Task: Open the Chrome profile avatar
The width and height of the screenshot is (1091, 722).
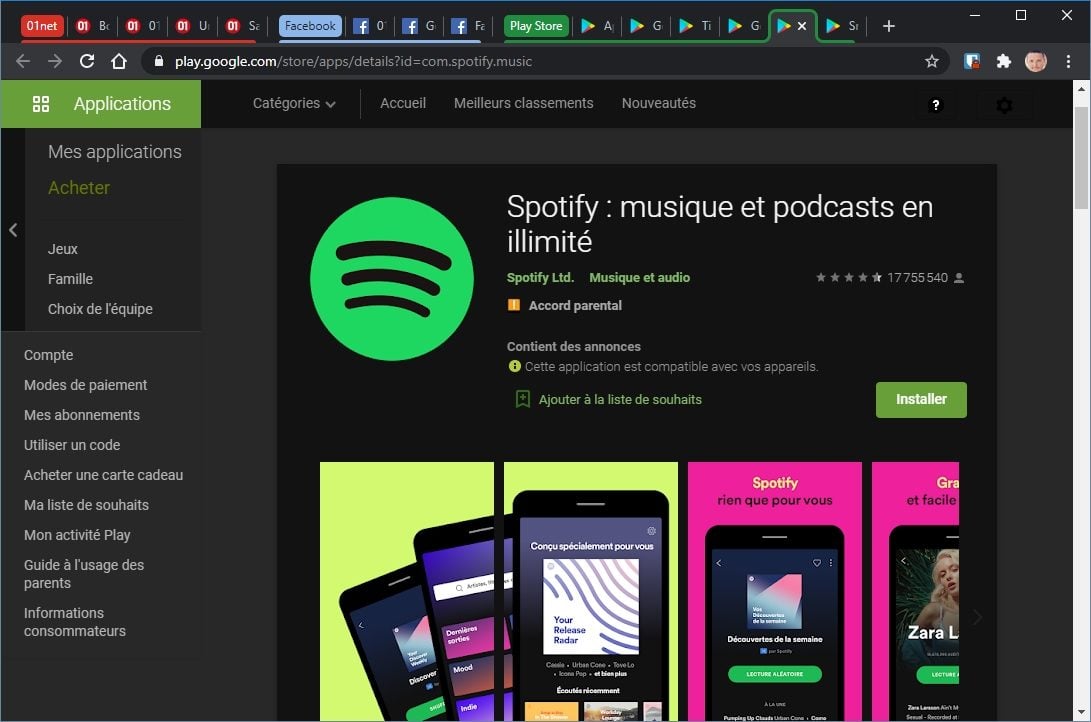Action: (1035, 61)
